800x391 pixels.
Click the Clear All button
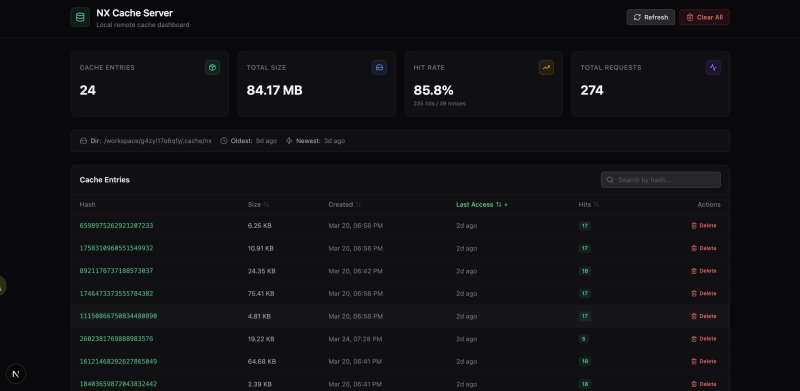pyautogui.click(x=704, y=17)
